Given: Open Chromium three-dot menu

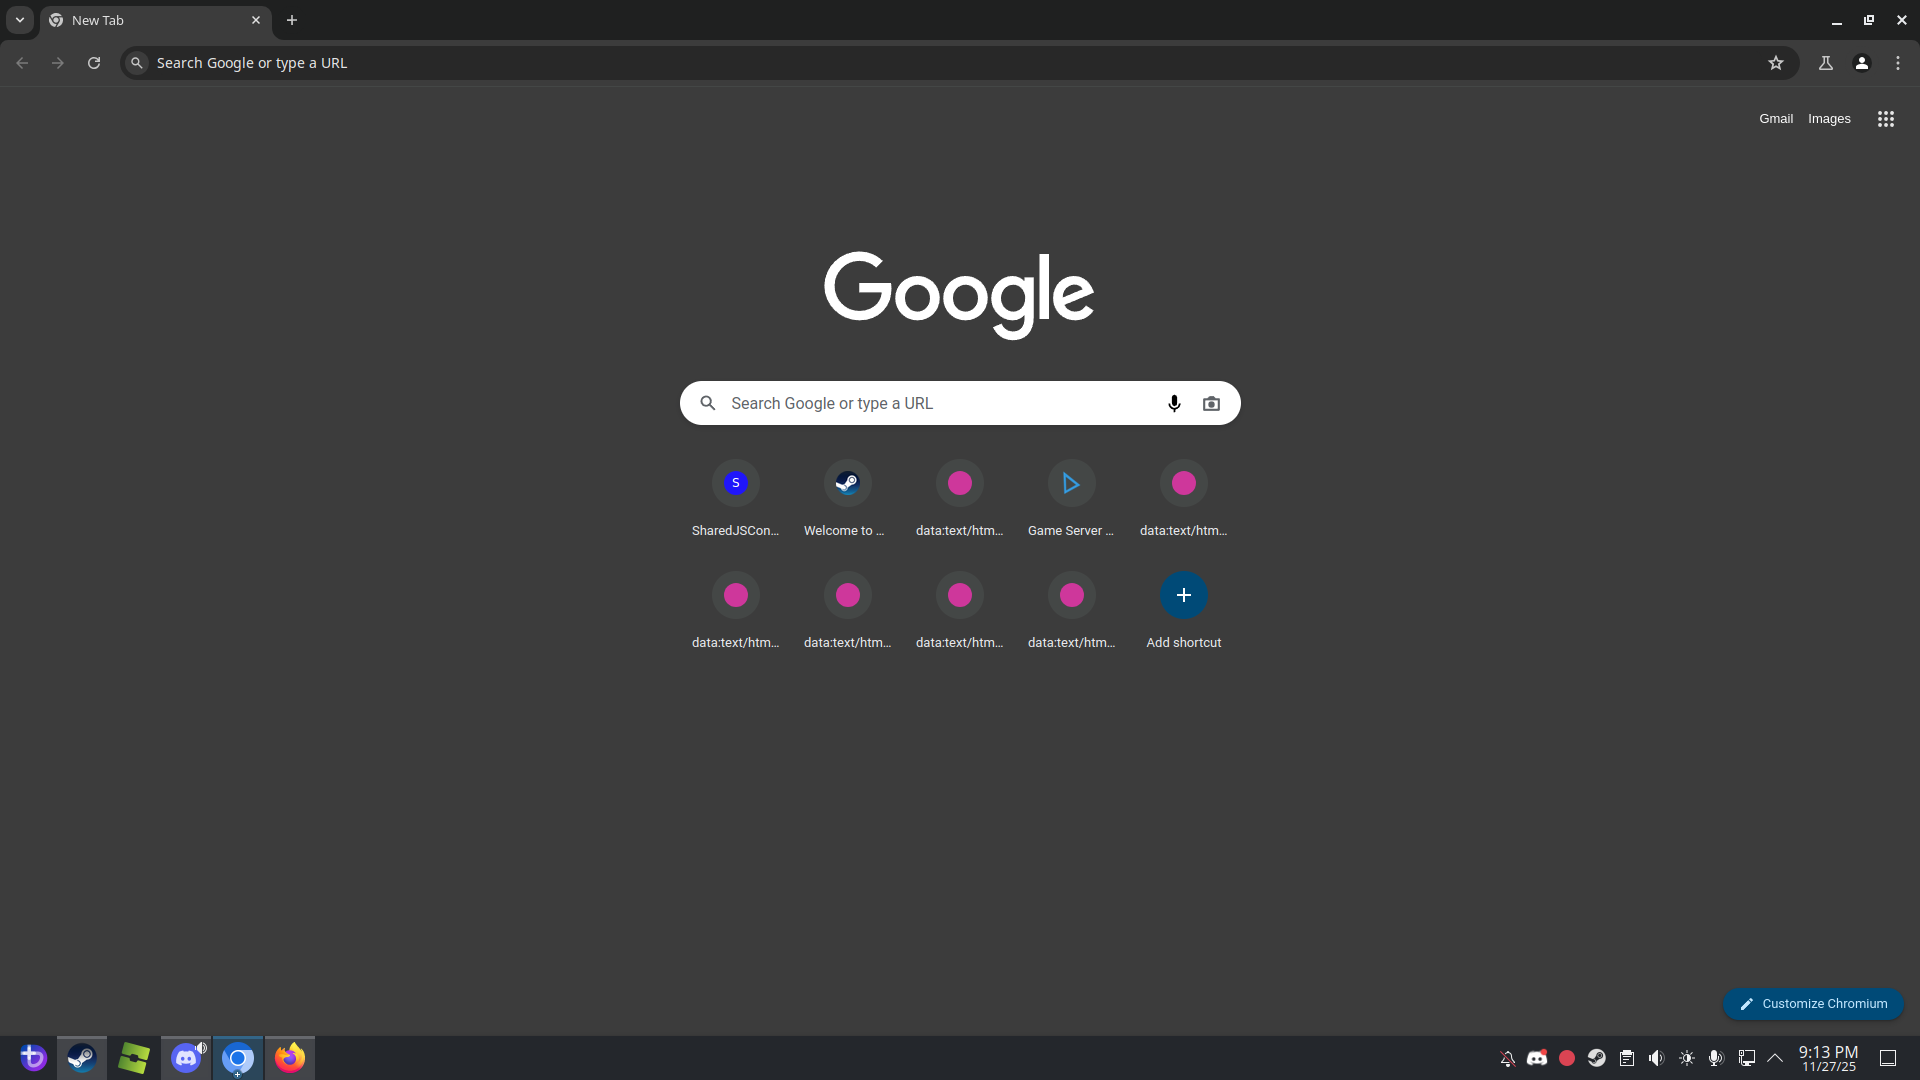Looking at the screenshot, I should coord(1897,63).
